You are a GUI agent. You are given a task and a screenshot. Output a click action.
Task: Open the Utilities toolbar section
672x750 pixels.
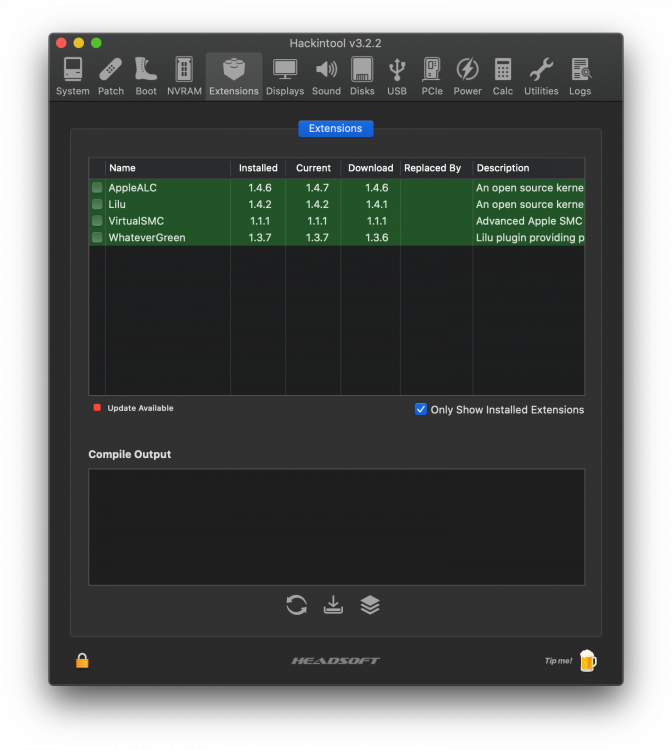click(541, 77)
